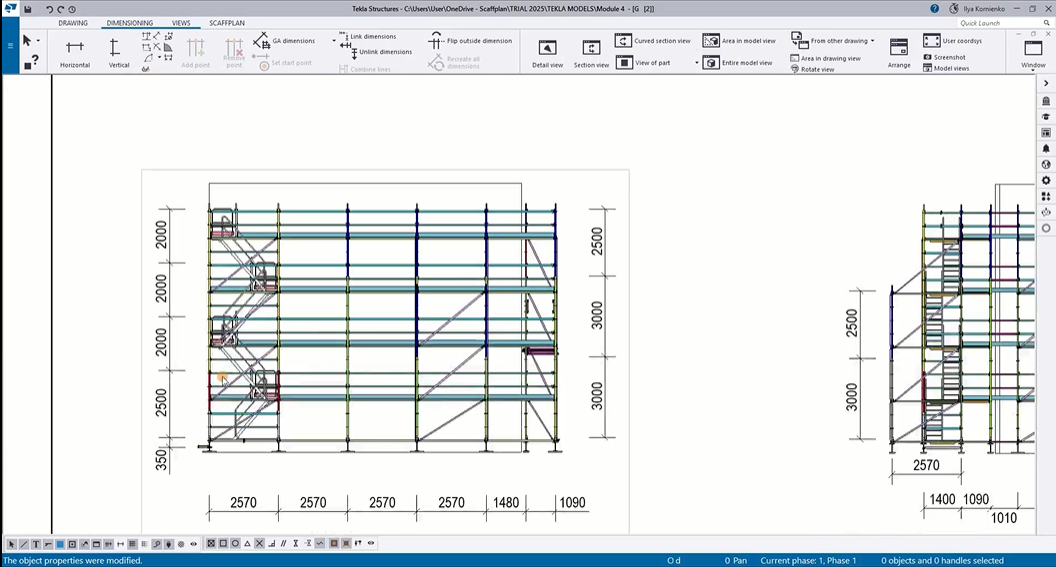Toggle snap to circle center switch

point(235,543)
